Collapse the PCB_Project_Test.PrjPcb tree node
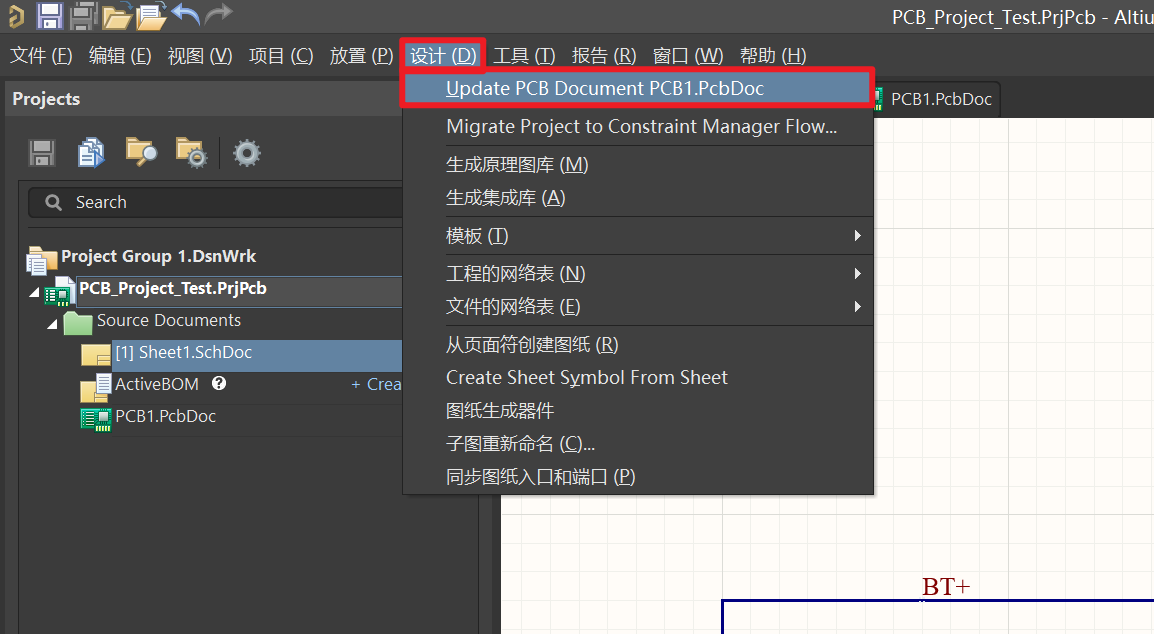Screen dimensions: 1154x634 [34, 292]
